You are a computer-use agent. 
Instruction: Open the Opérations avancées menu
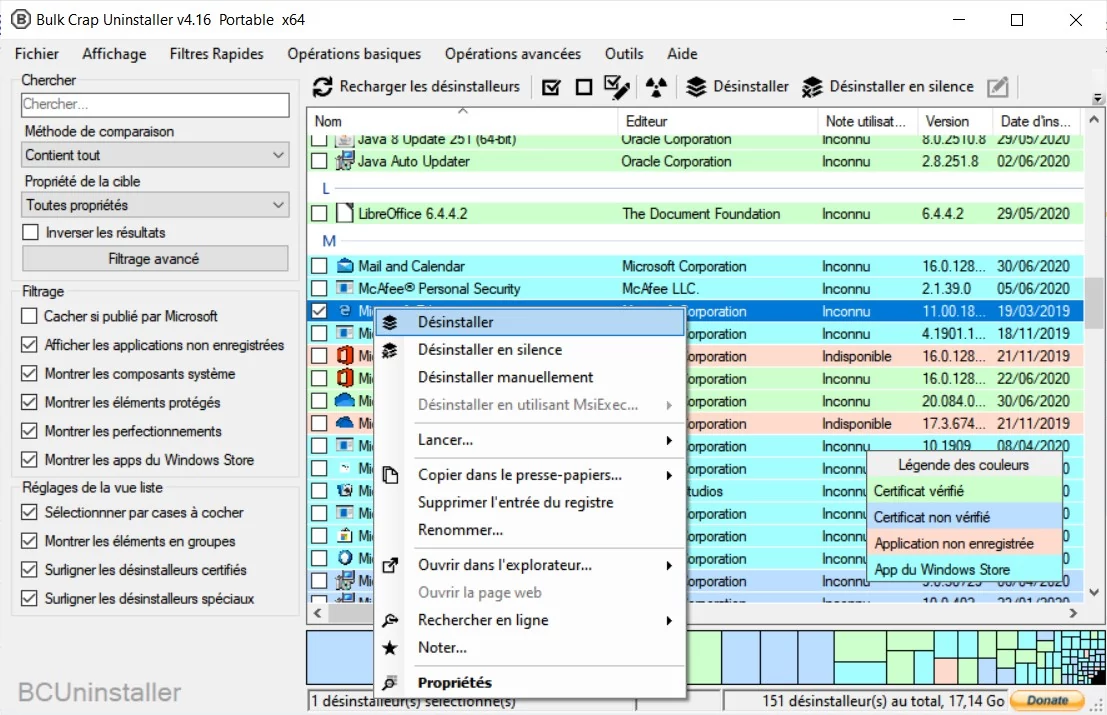point(513,54)
